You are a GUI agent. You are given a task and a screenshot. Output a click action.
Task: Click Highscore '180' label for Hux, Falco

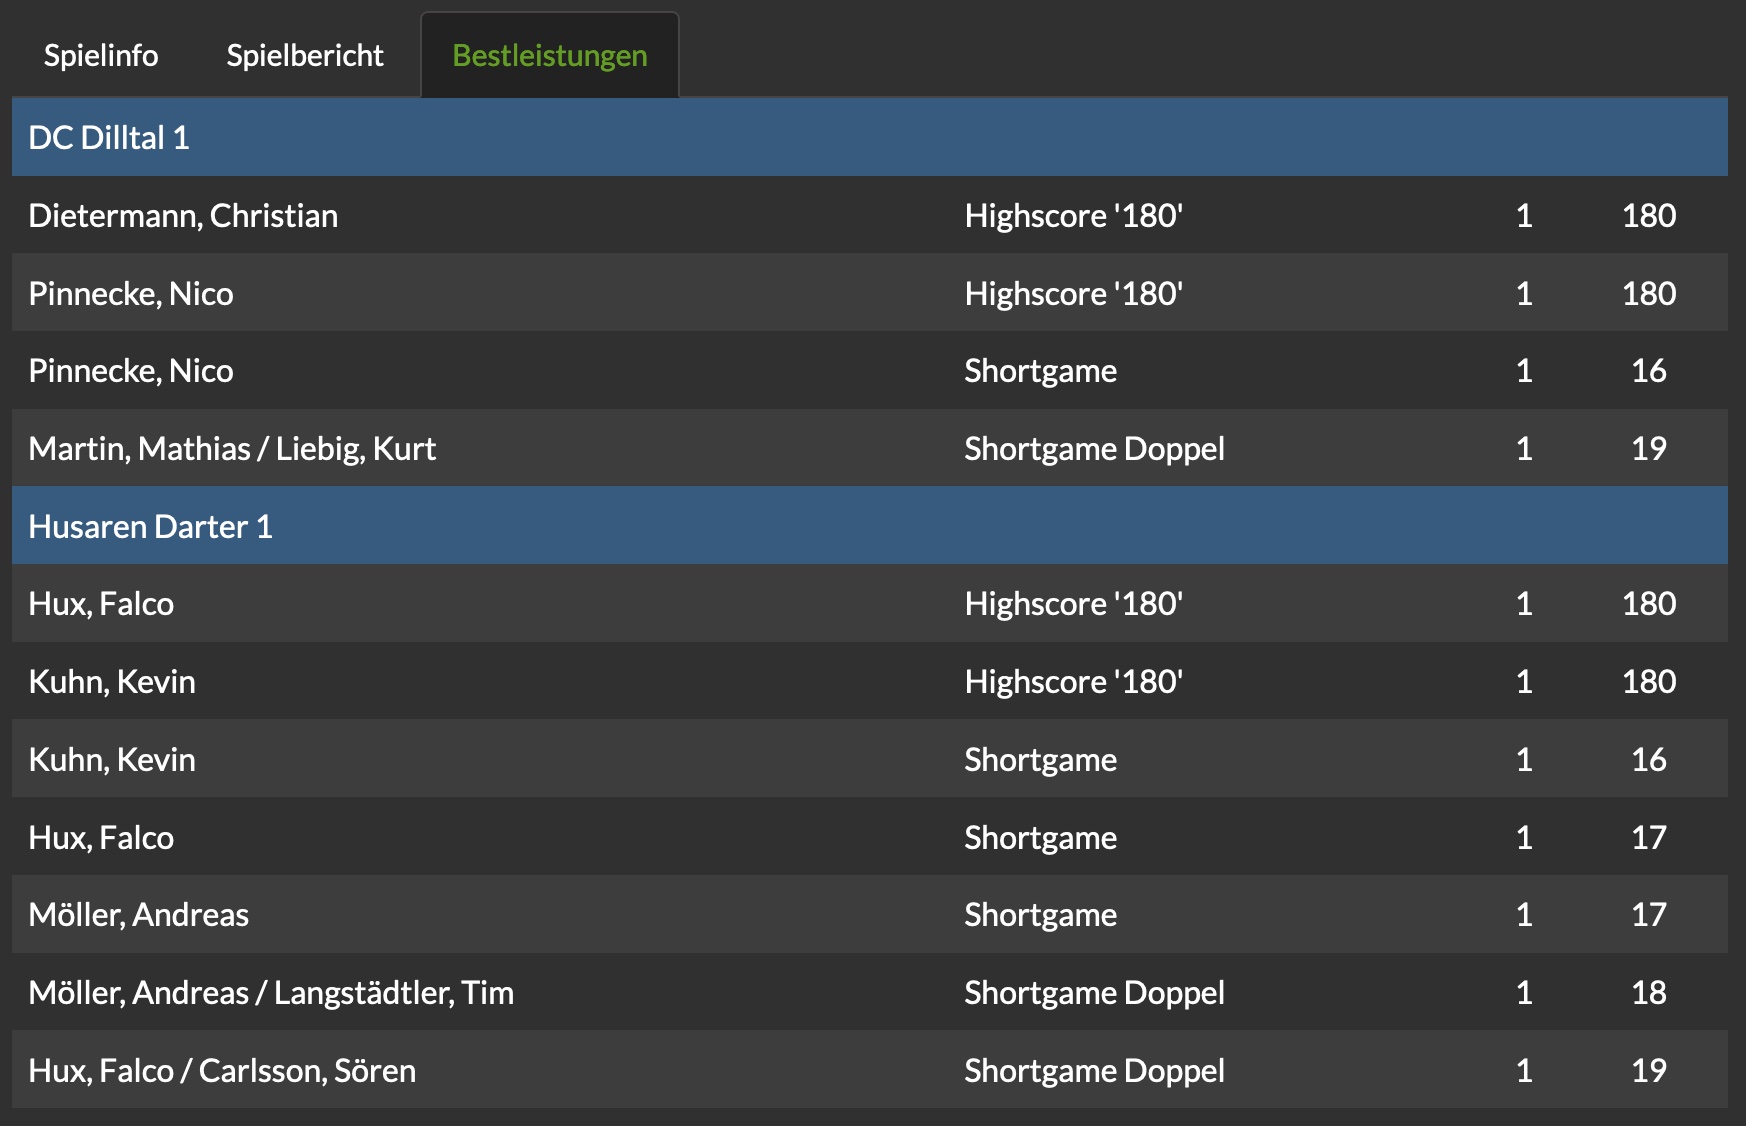click(x=1074, y=604)
